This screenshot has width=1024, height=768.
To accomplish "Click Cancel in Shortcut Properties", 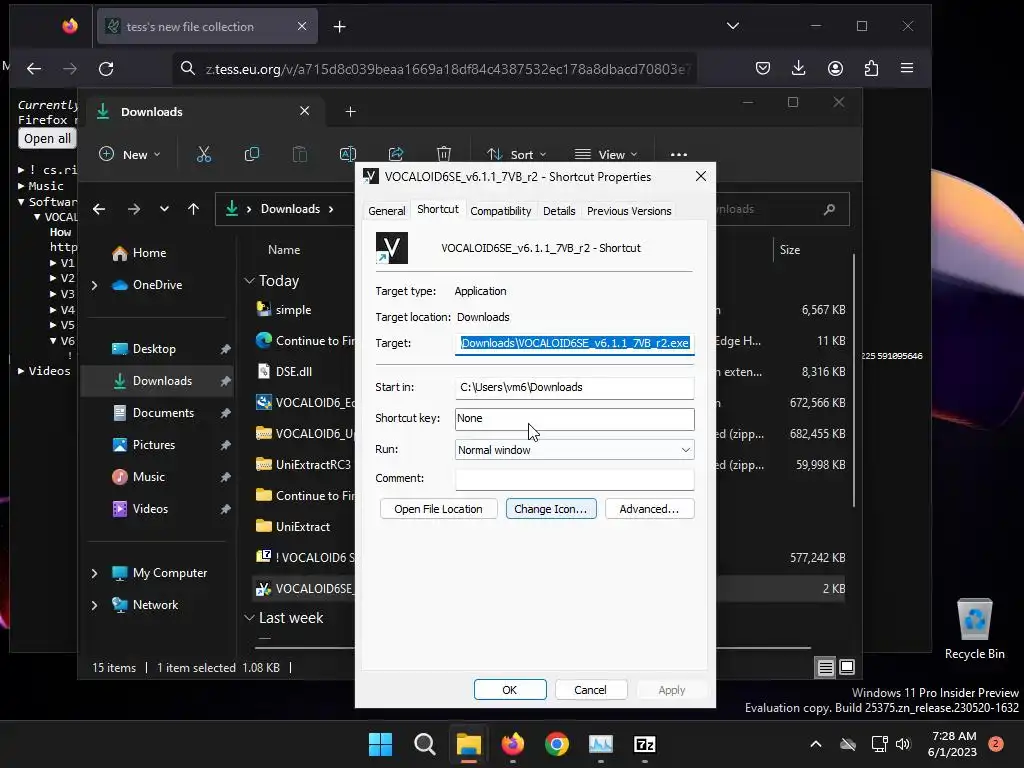I will 590,690.
